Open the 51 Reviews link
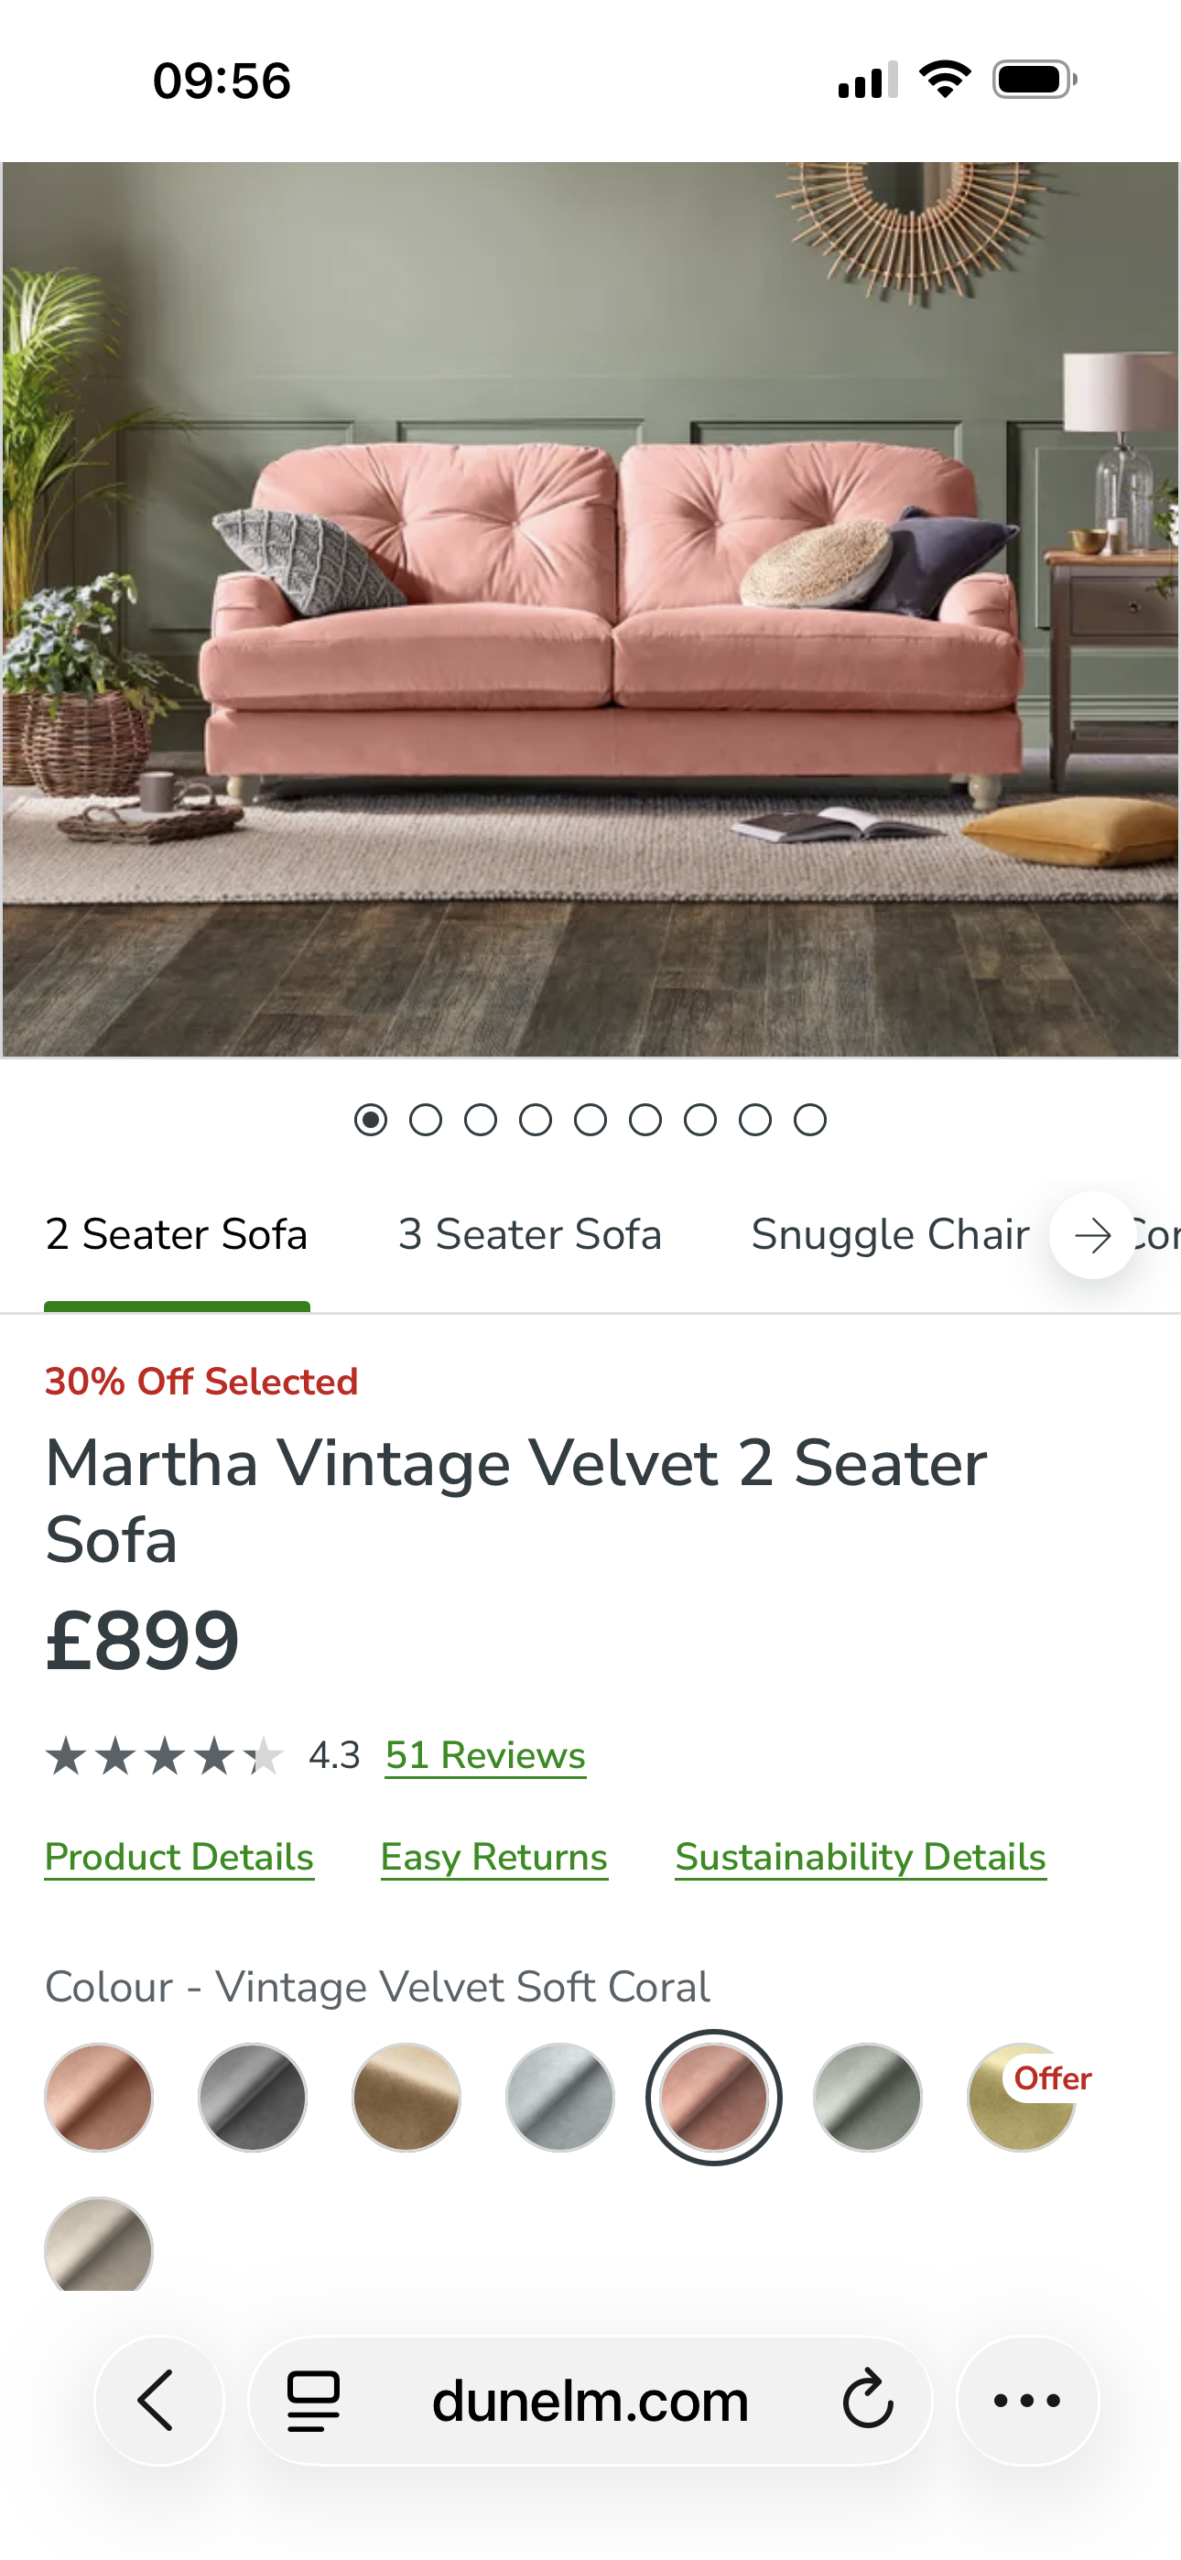Screen dimensions: 1181x2560 point(485,1756)
